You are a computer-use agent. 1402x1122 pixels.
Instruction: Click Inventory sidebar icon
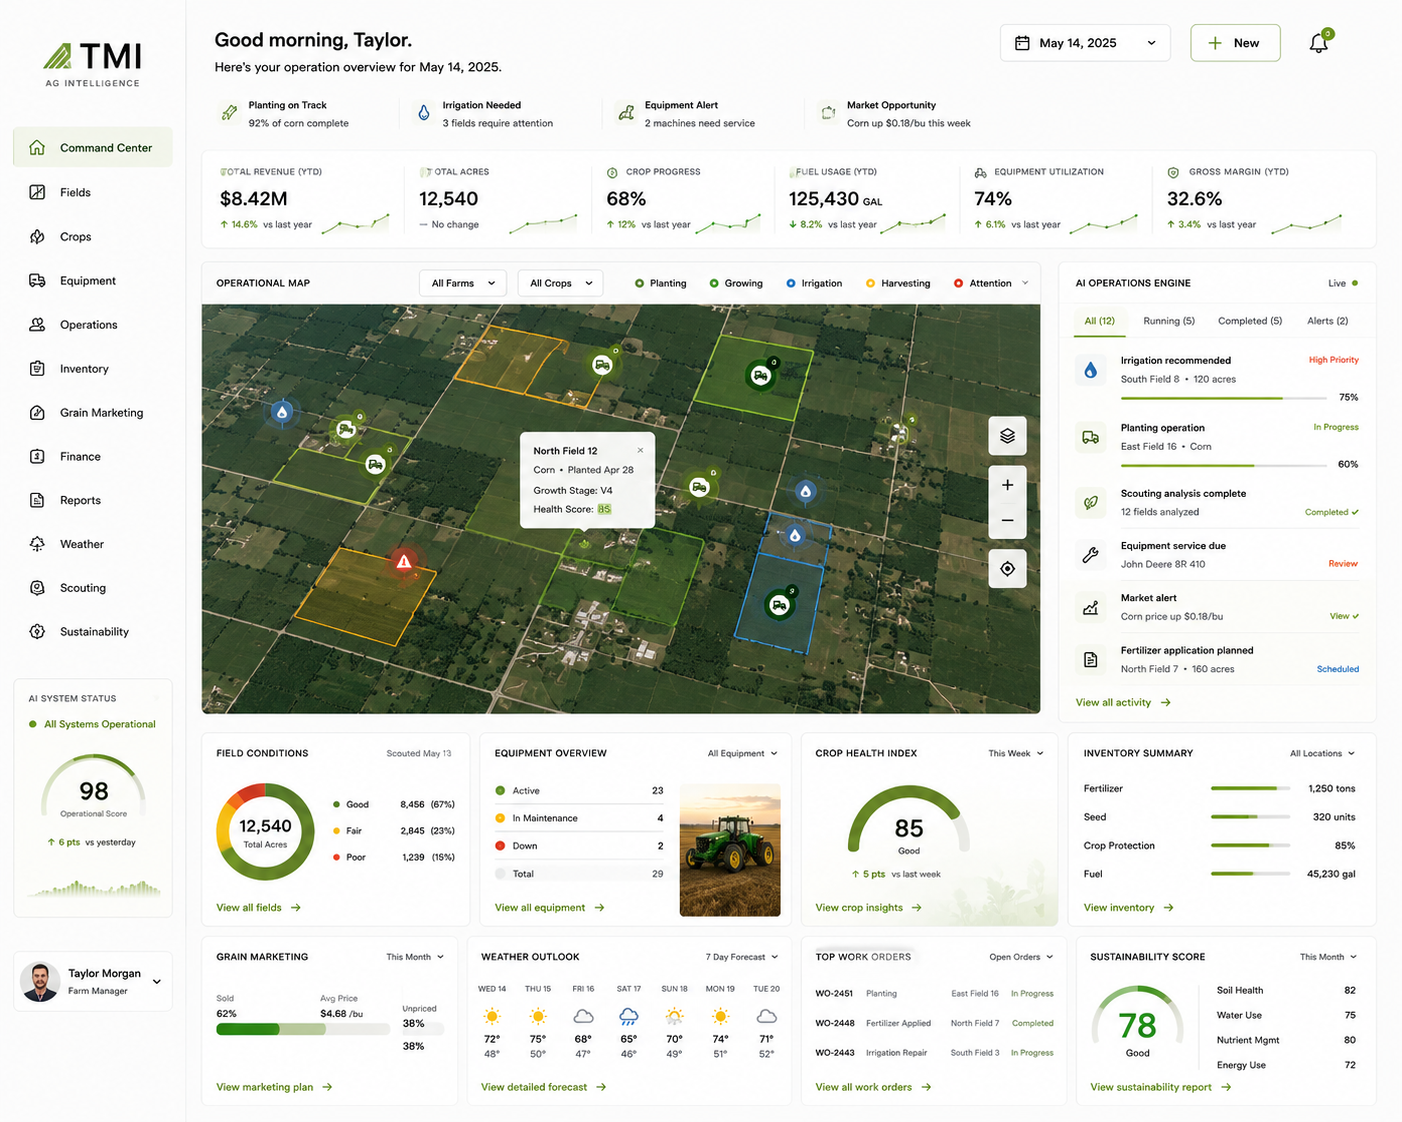[37, 369]
